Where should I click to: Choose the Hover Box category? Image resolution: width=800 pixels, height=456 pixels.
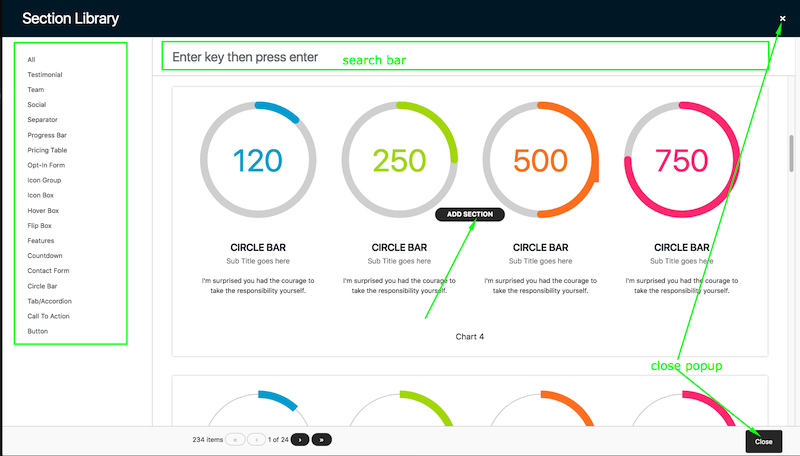43,211
